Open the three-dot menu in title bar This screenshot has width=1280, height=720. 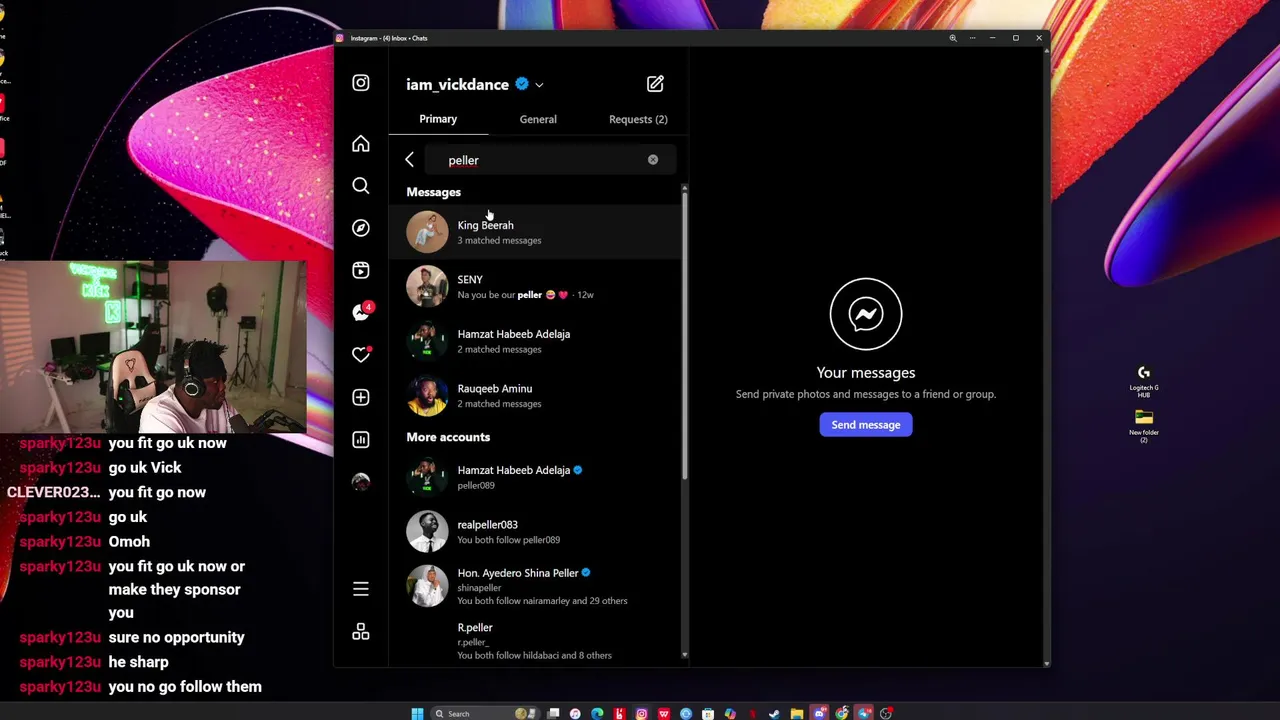[972, 38]
